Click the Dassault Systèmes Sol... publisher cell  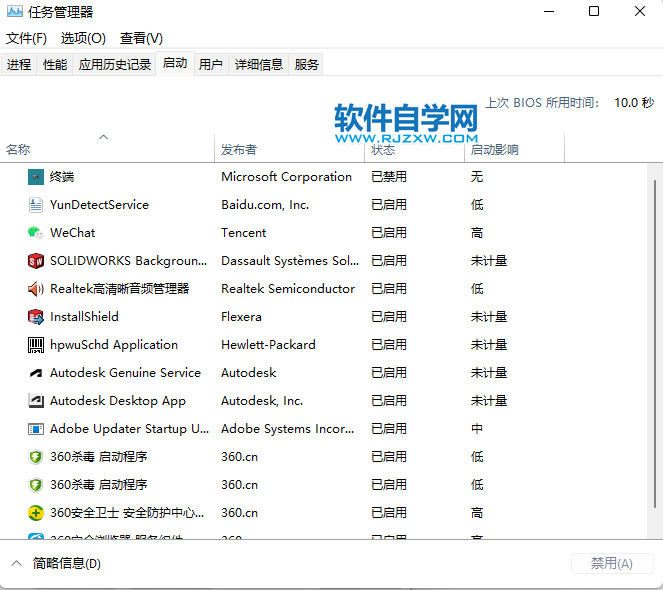coord(290,261)
